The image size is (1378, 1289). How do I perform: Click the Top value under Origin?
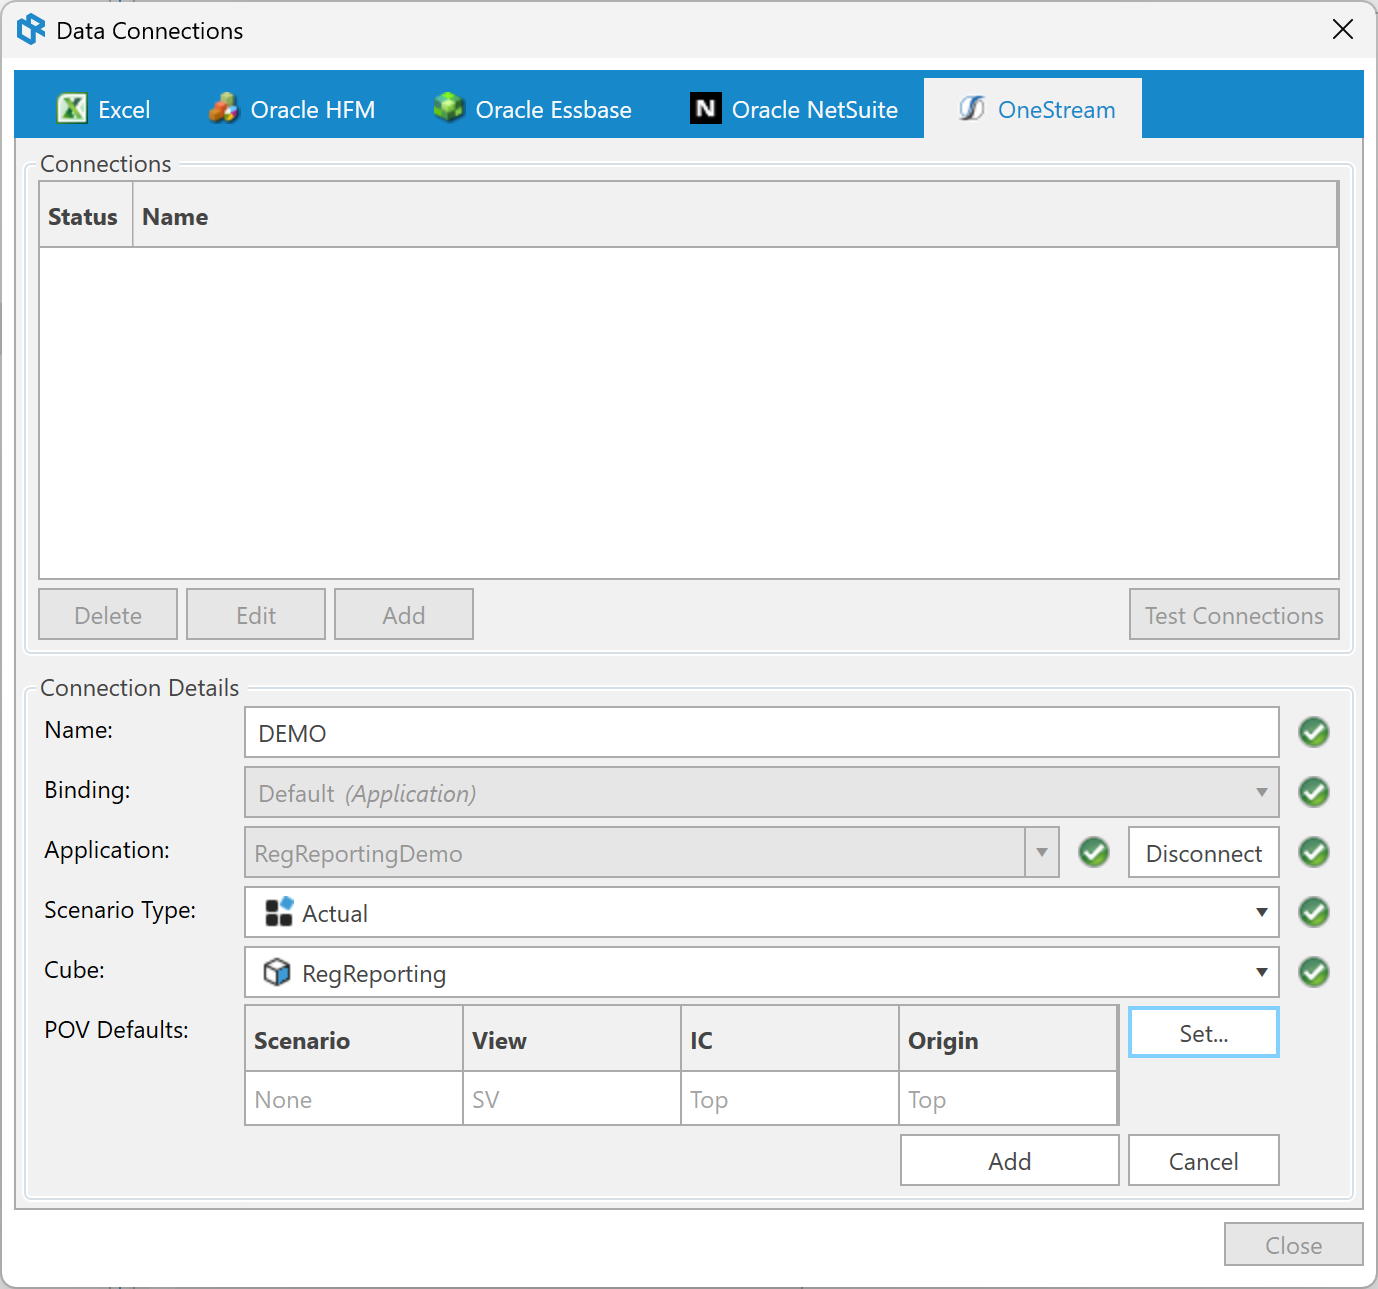point(1008,1098)
